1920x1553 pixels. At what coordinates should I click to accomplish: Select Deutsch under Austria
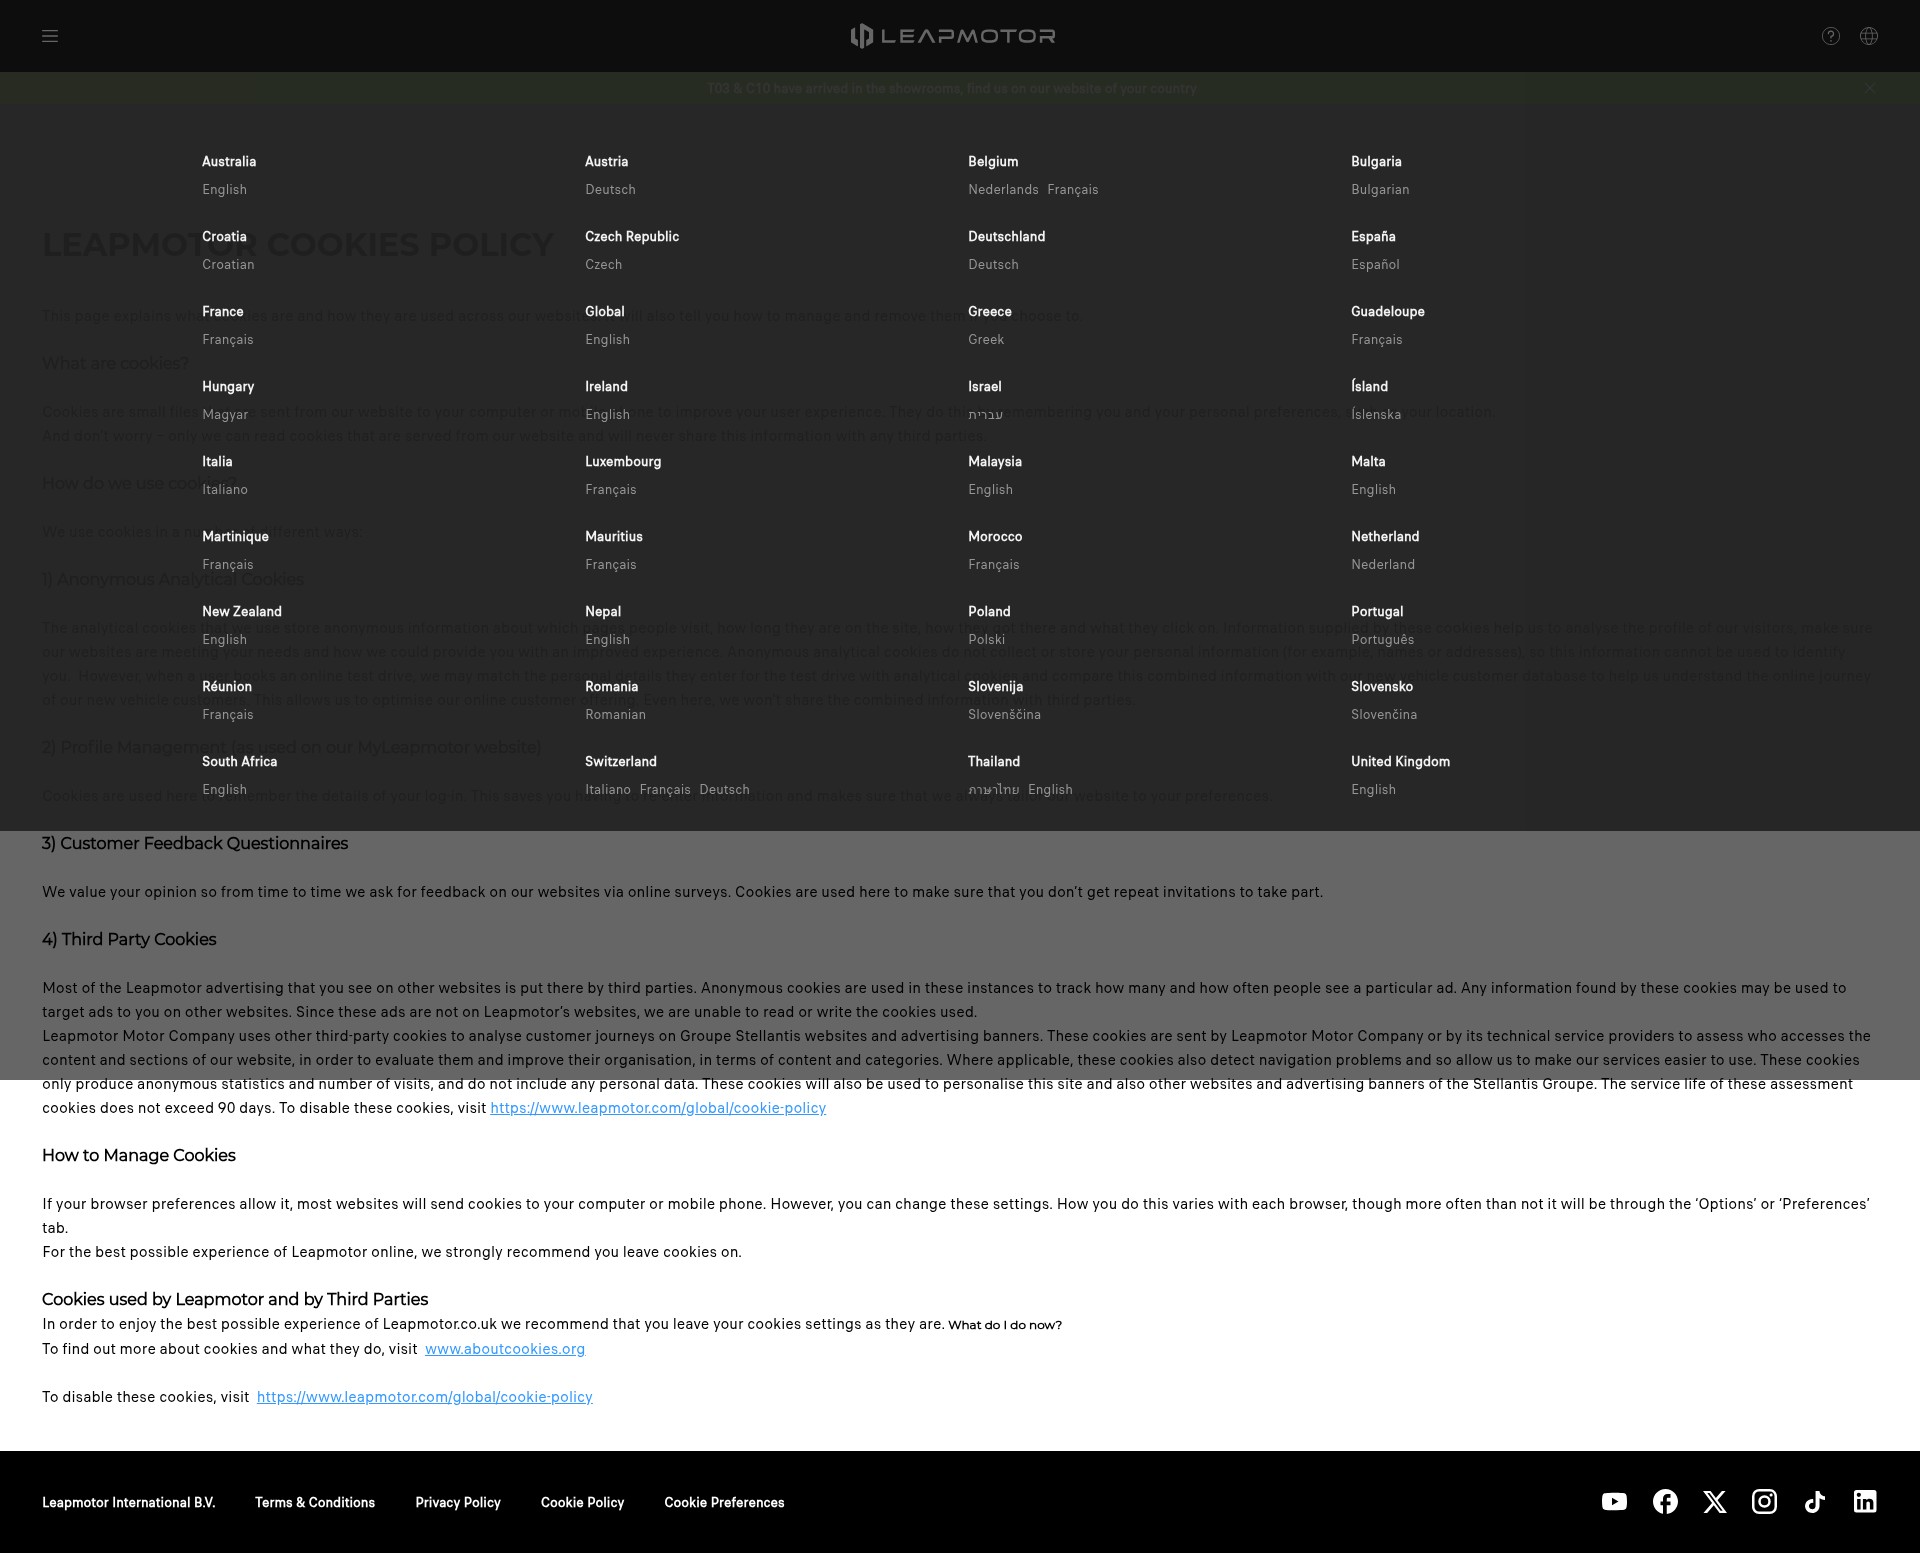pos(610,189)
